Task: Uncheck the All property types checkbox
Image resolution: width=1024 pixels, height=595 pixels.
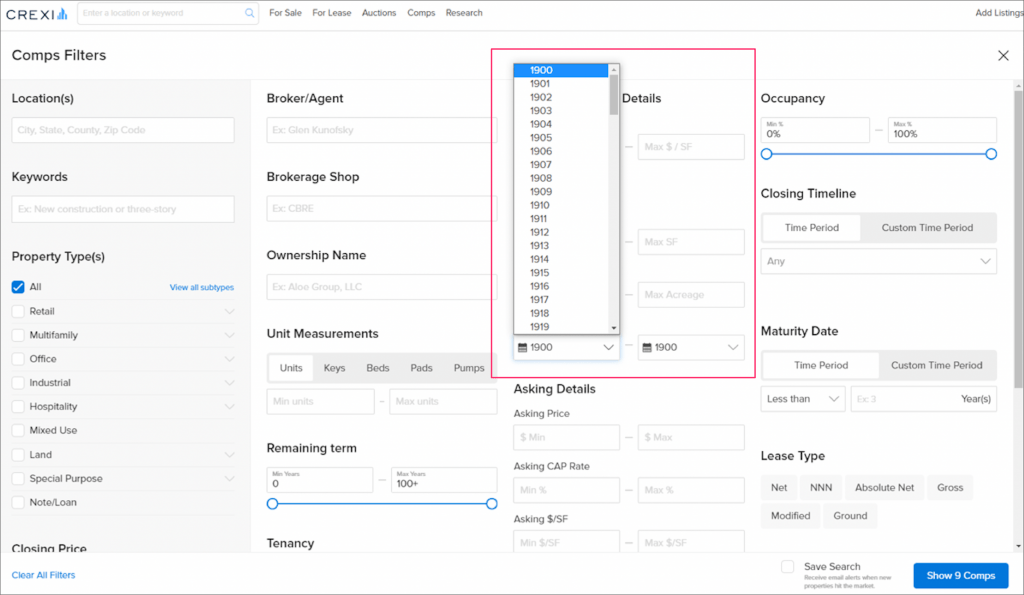Action: pos(18,287)
